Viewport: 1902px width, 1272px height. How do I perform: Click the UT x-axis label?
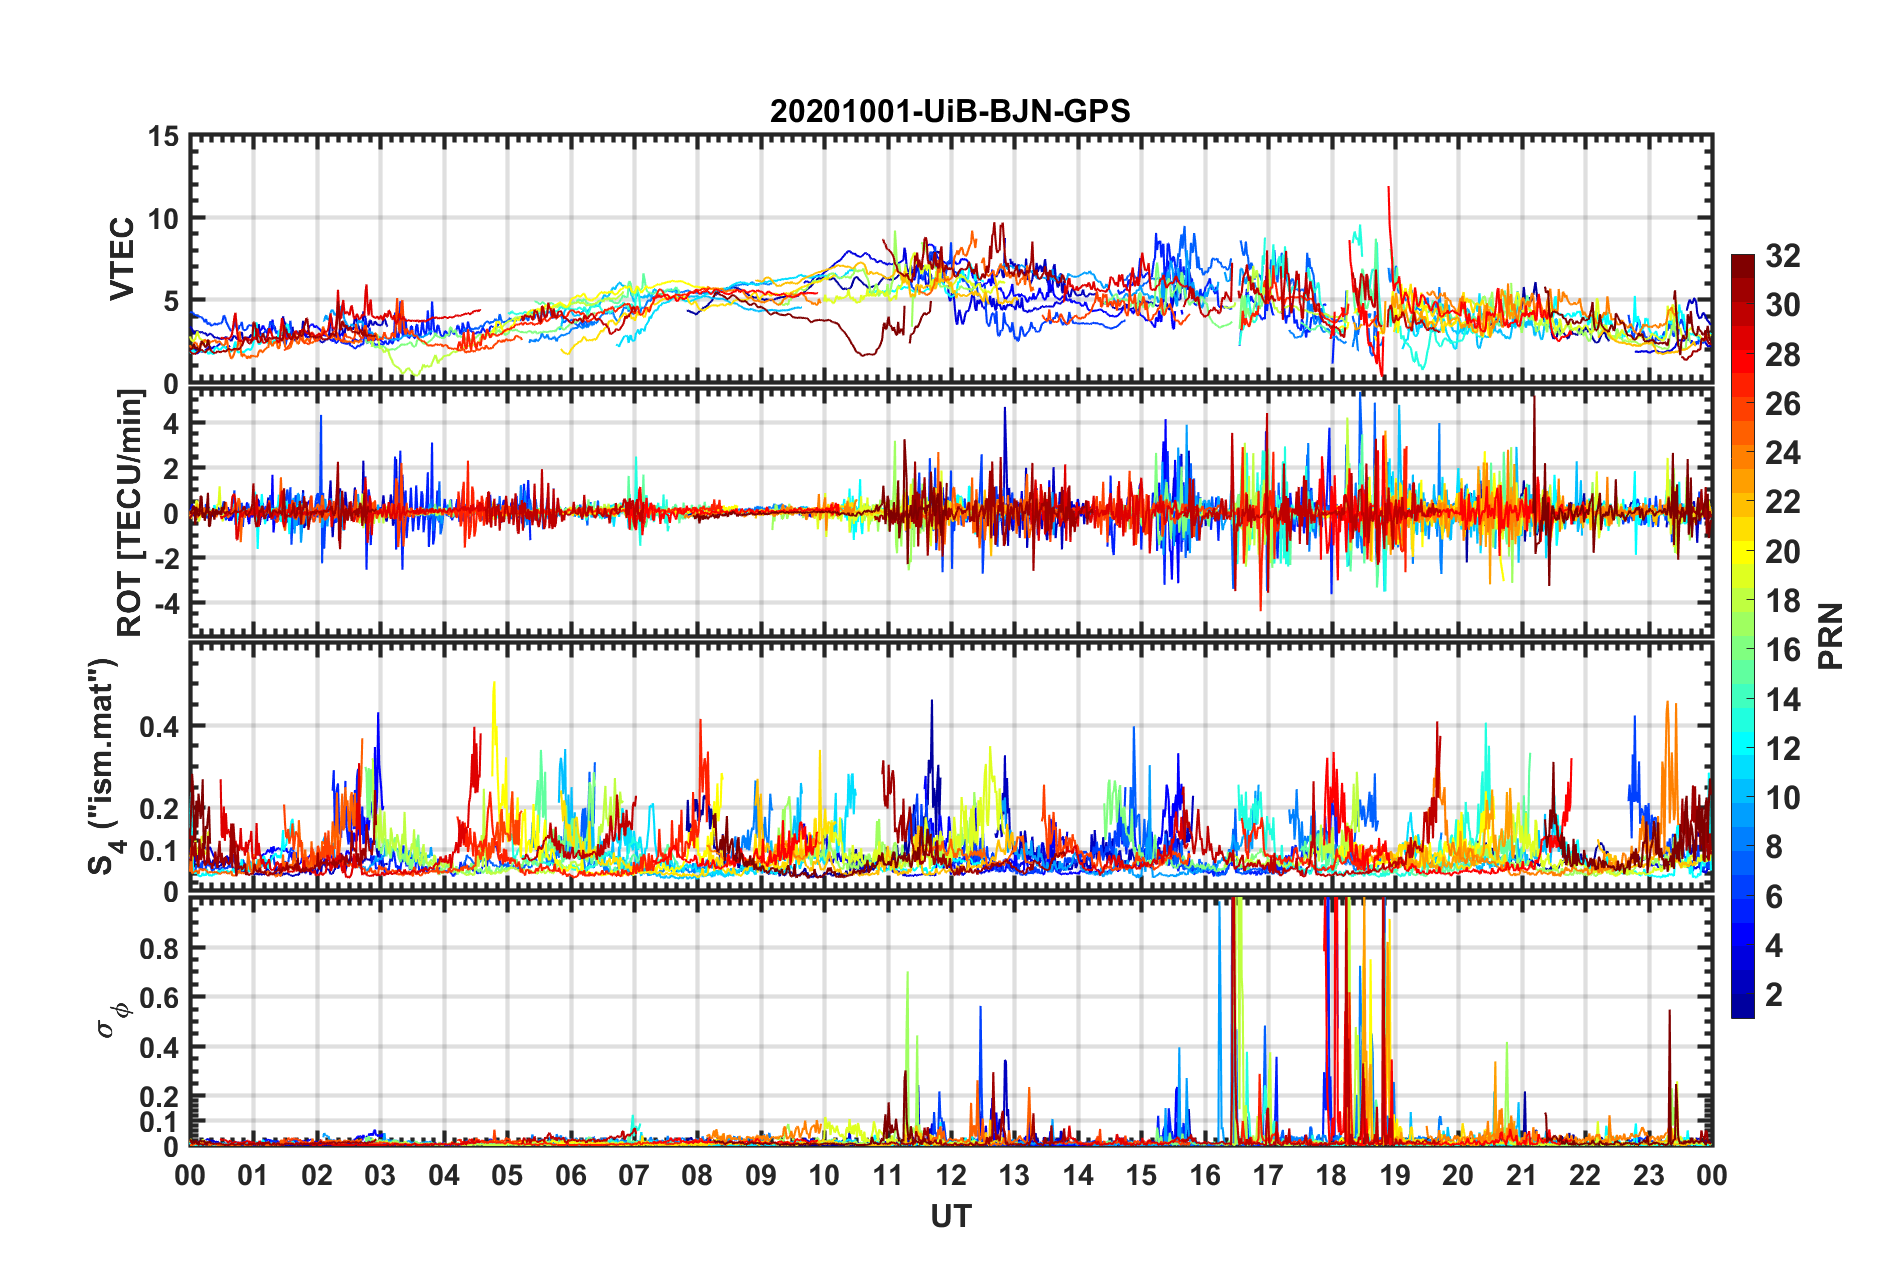click(950, 1216)
